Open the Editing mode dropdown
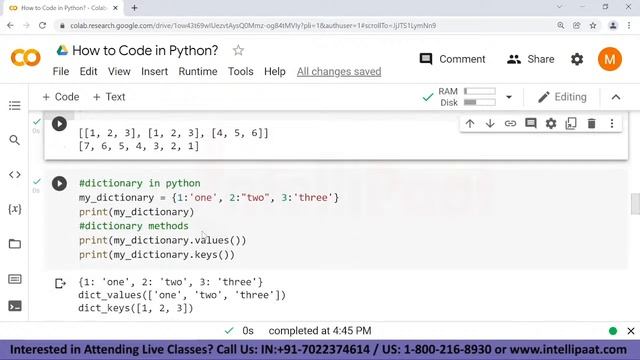The height and width of the screenshot is (360, 640). pos(562,97)
